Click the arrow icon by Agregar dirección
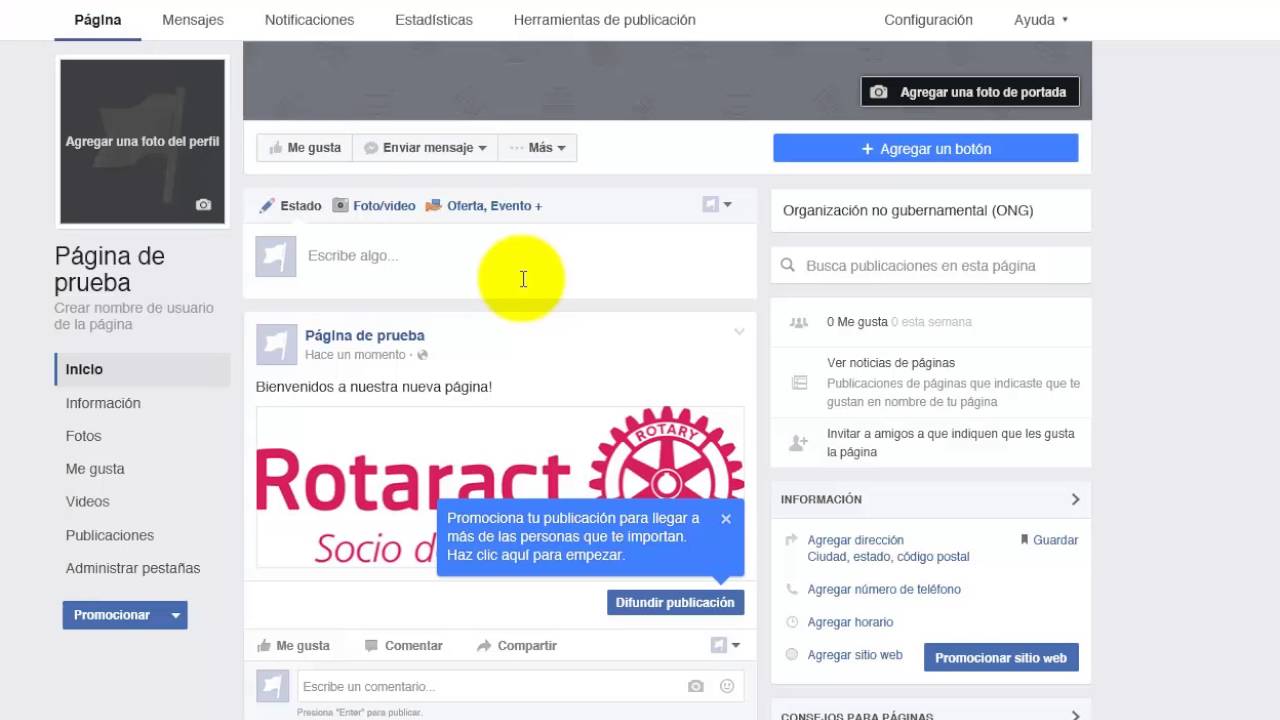The width and height of the screenshot is (1280, 720). [x=792, y=540]
